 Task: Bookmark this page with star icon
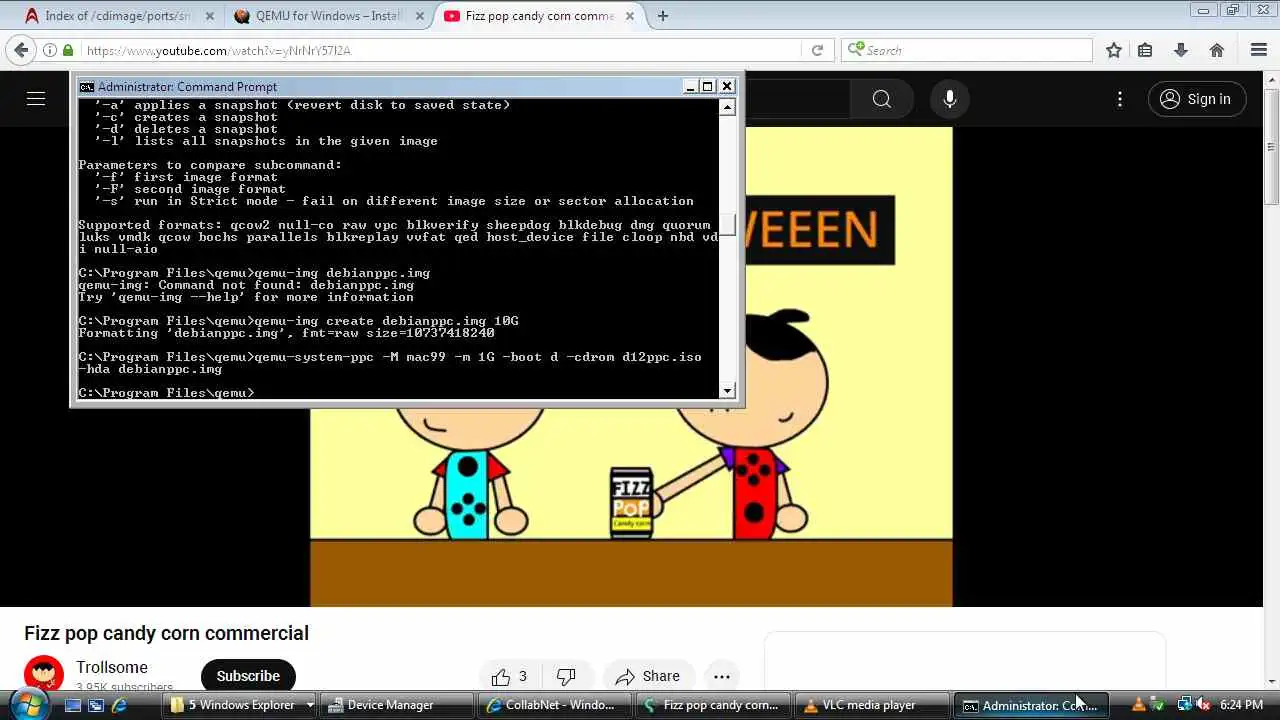point(1114,50)
